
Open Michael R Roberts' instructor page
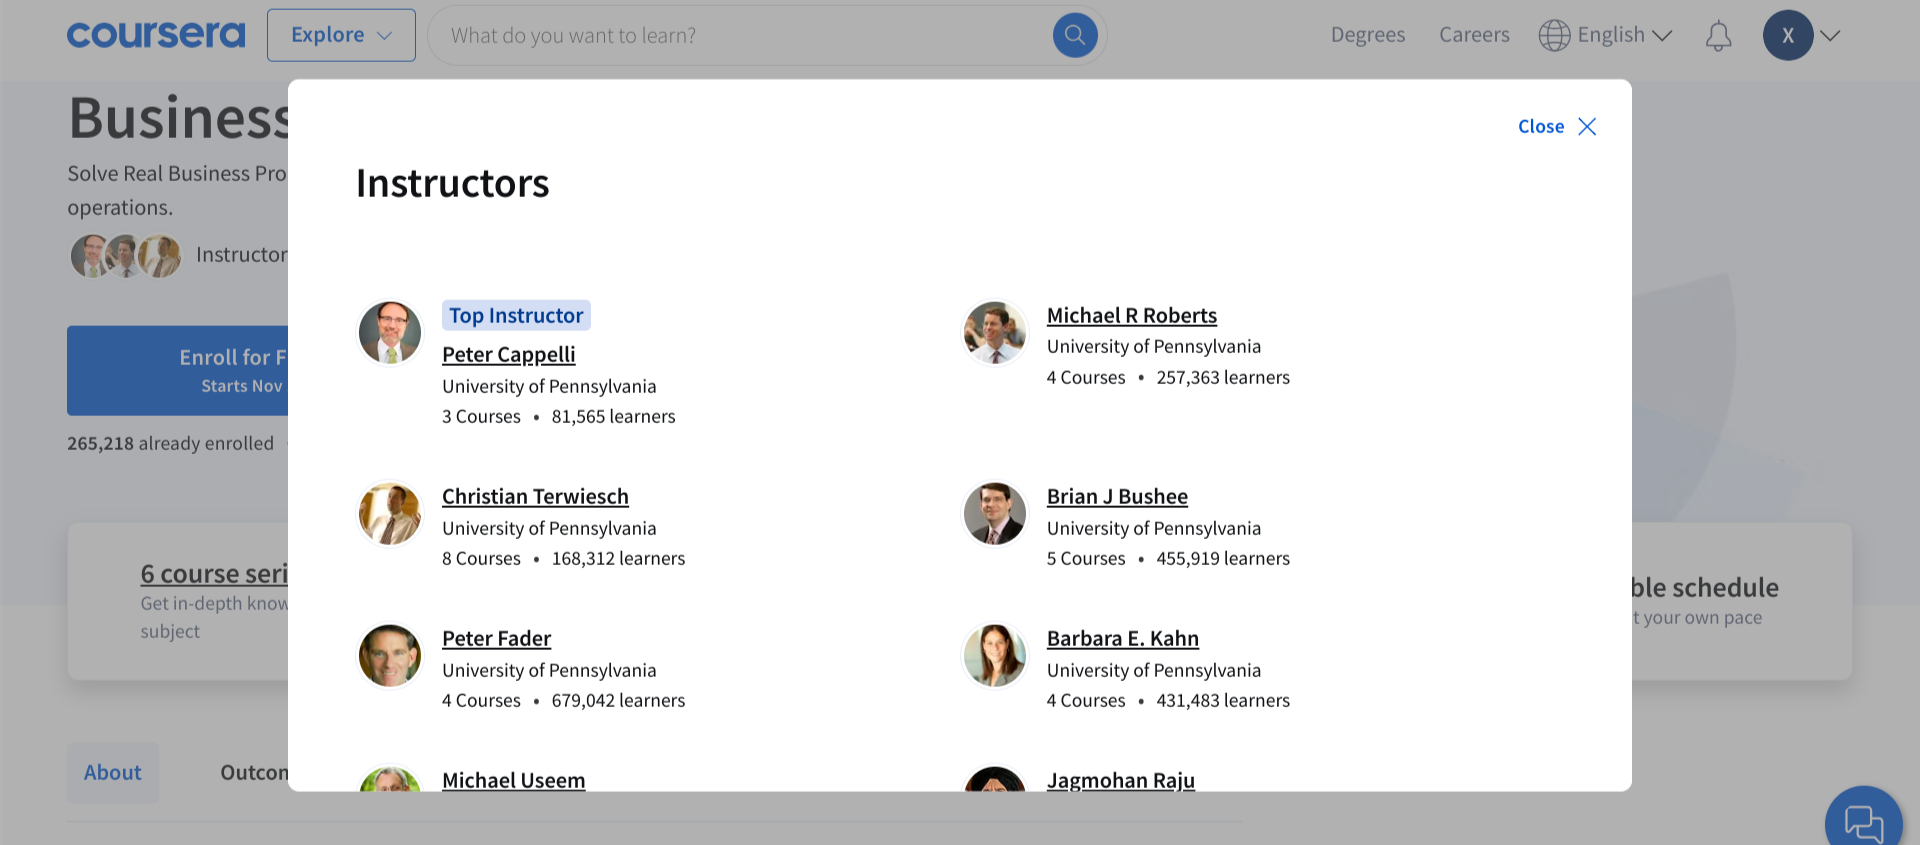click(1131, 316)
